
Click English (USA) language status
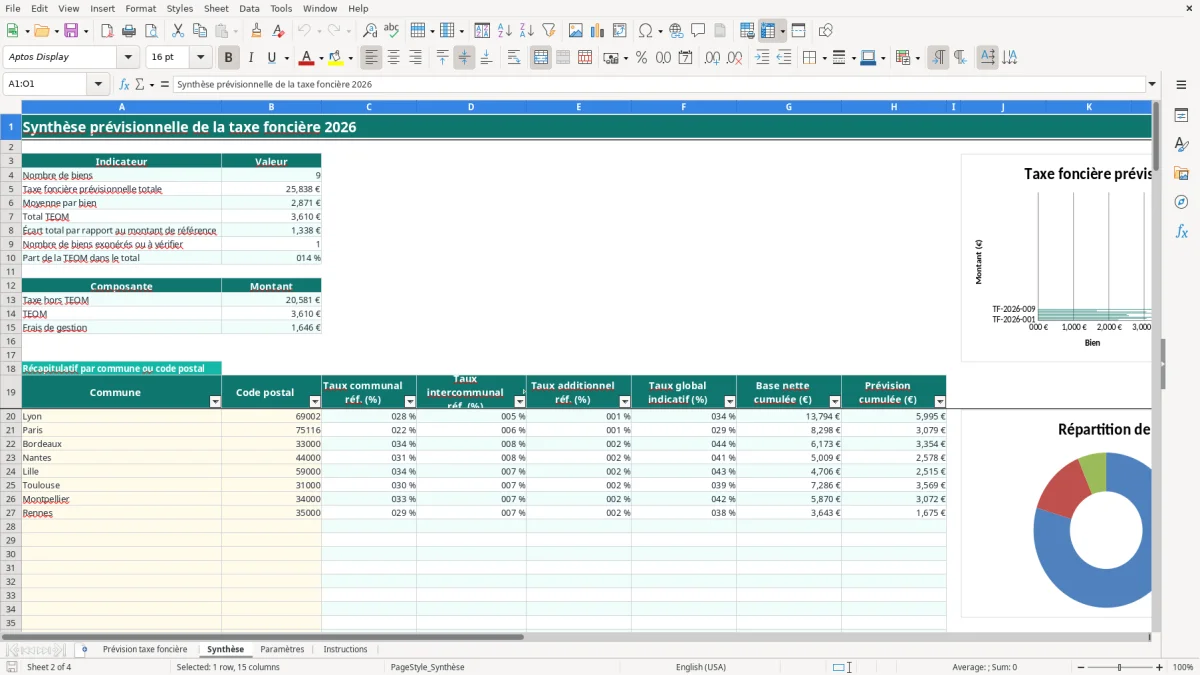pyautogui.click(x=701, y=667)
